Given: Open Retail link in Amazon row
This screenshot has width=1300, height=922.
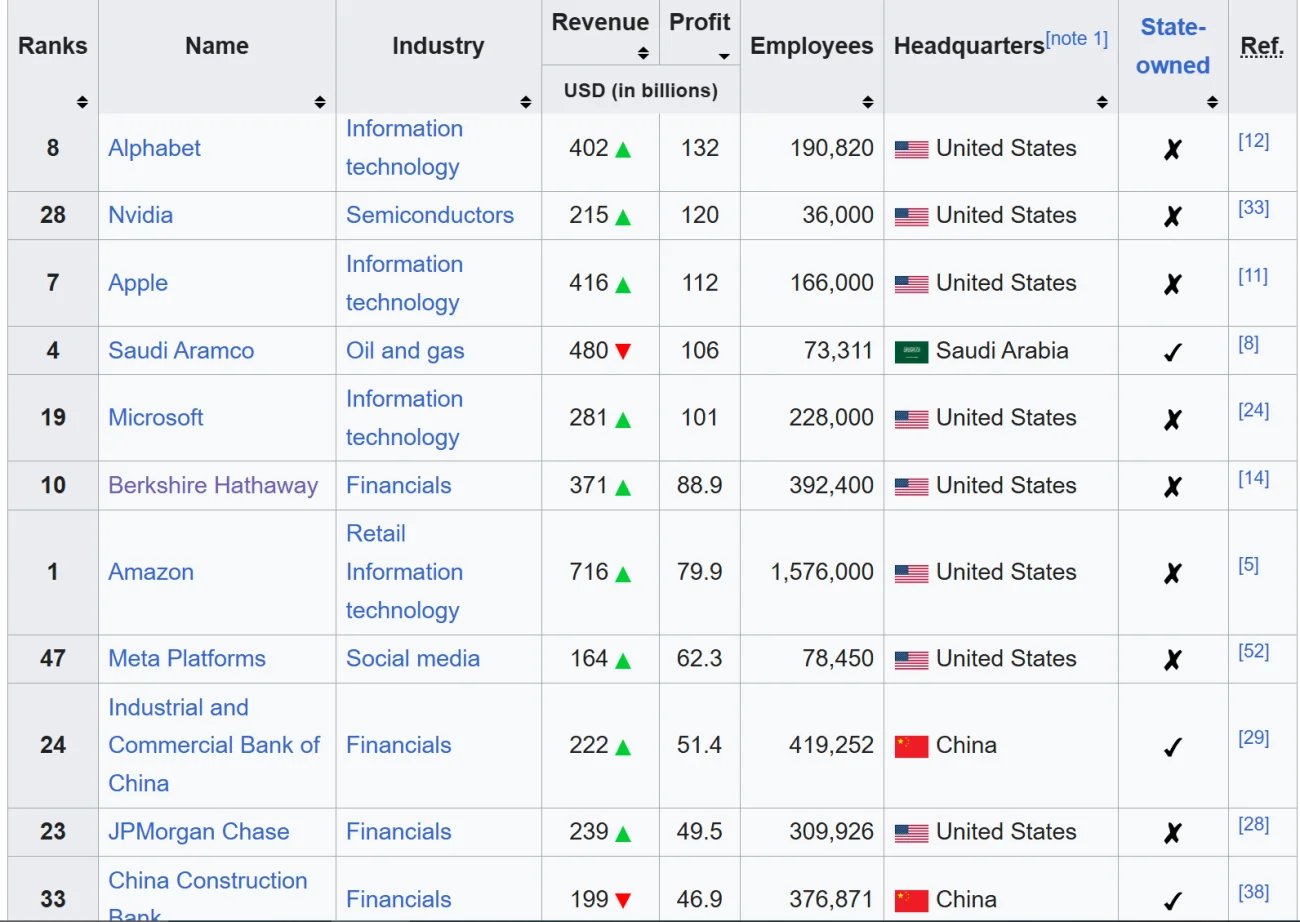Looking at the screenshot, I should tap(375, 533).
